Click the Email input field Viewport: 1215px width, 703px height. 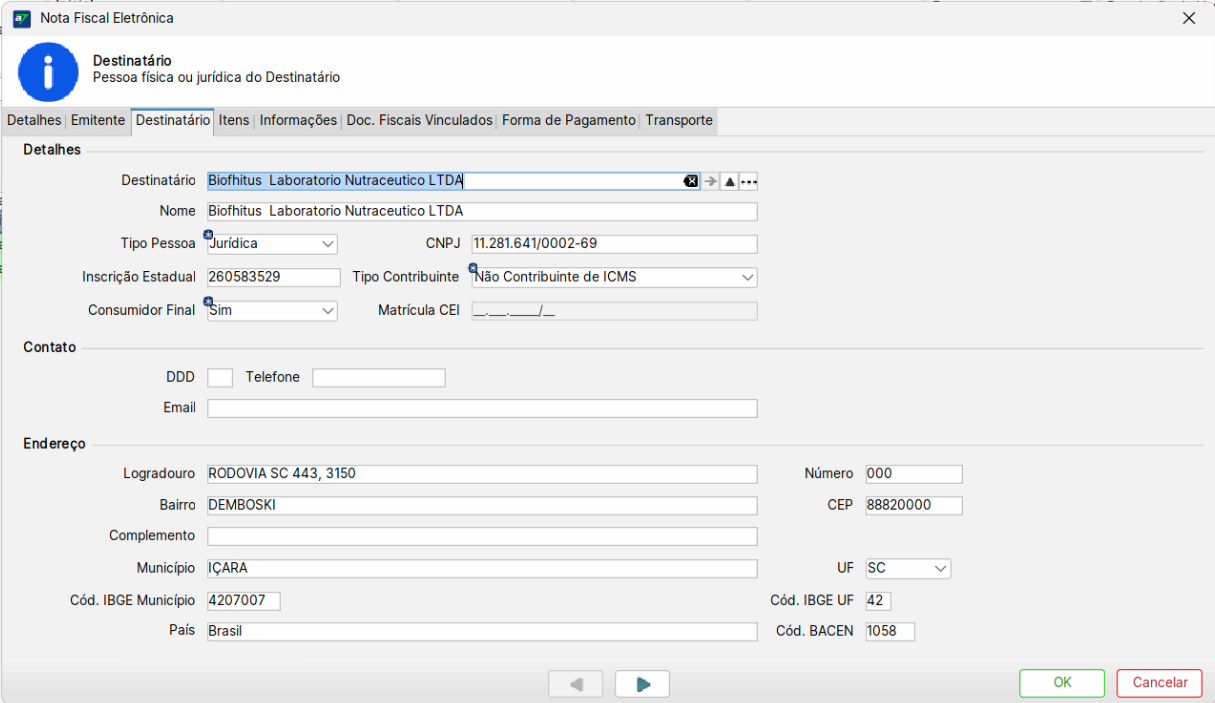pyautogui.click(x=482, y=408)
